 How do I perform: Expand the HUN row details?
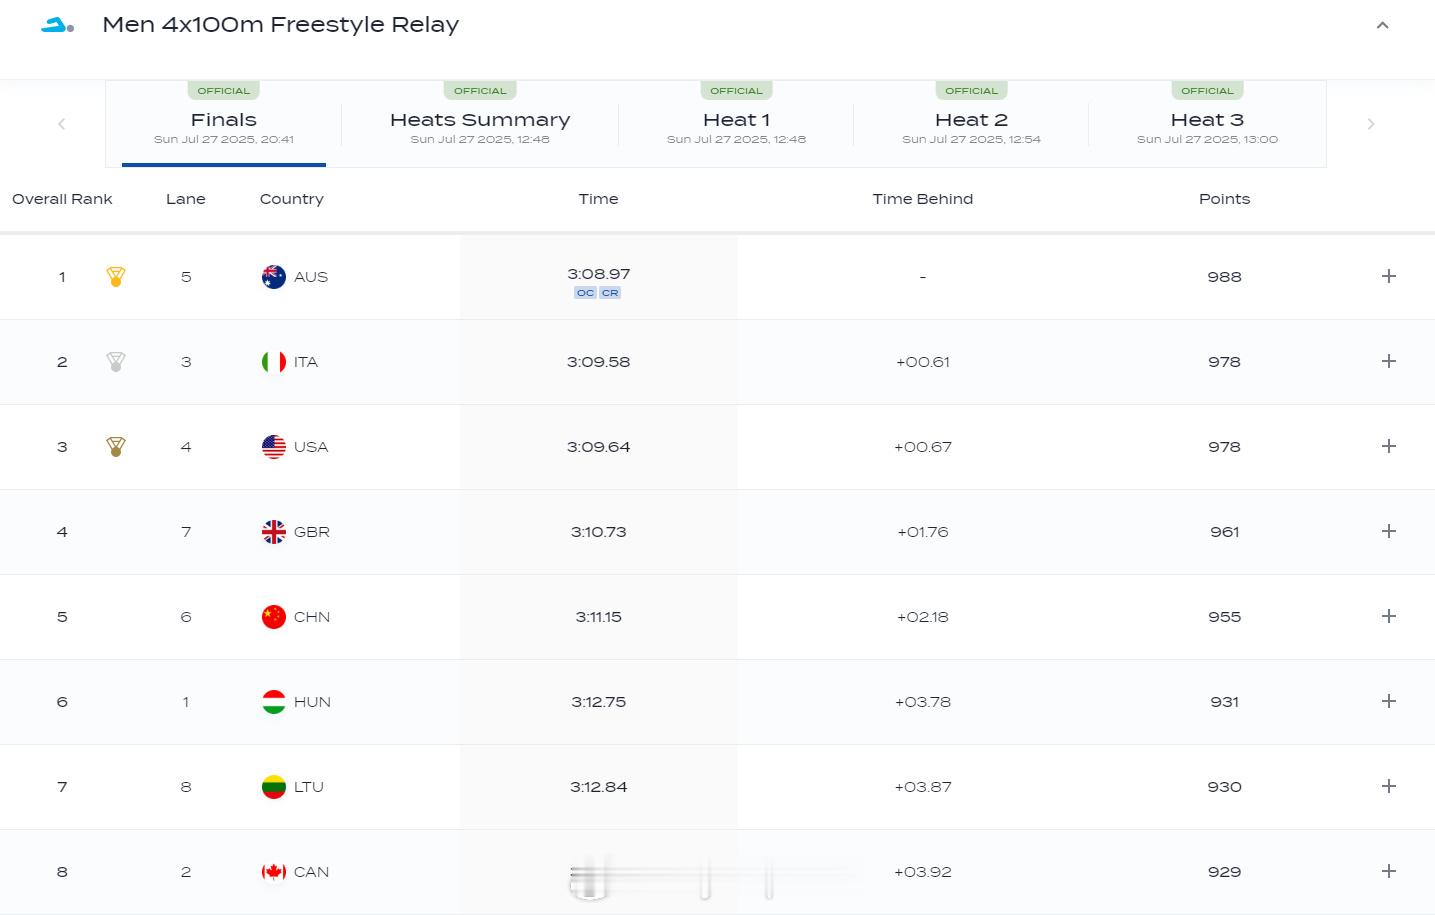coord(1389,701)
